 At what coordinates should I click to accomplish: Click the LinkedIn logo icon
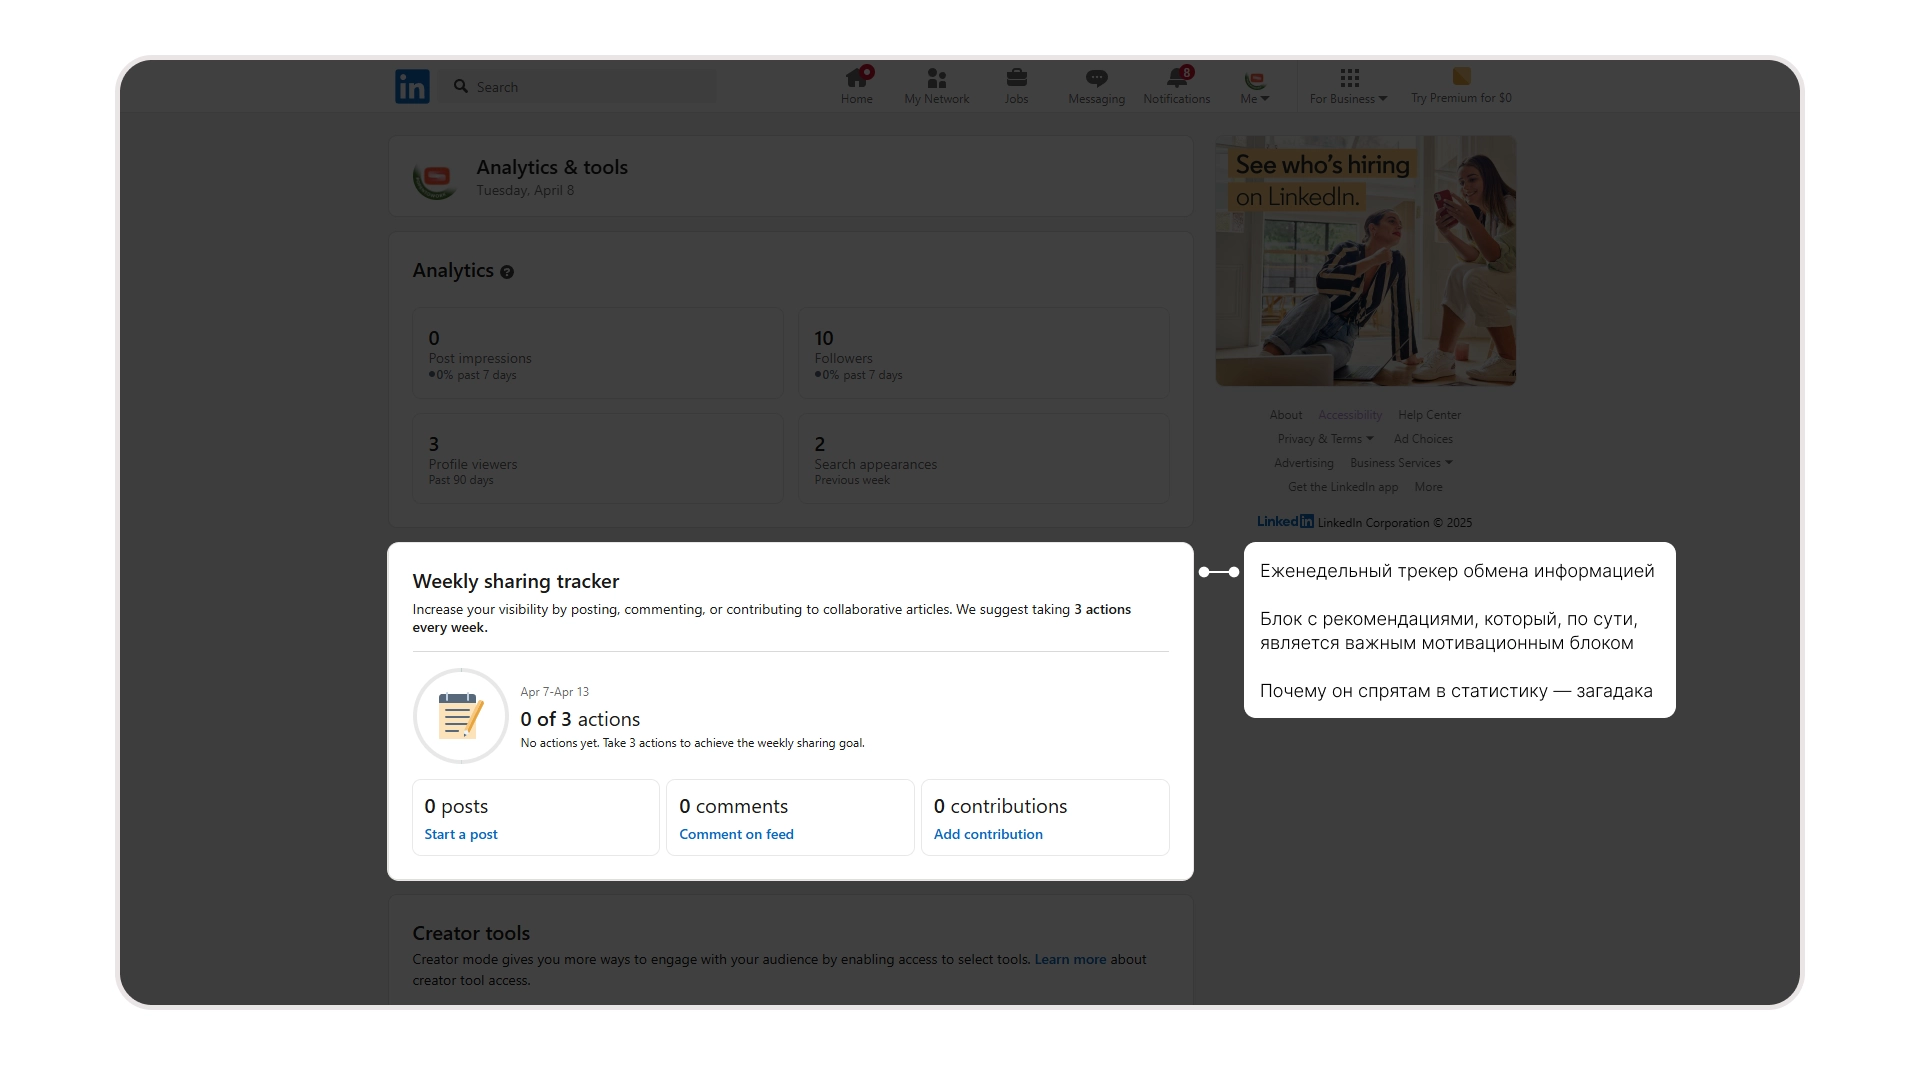tap(412, 87)
